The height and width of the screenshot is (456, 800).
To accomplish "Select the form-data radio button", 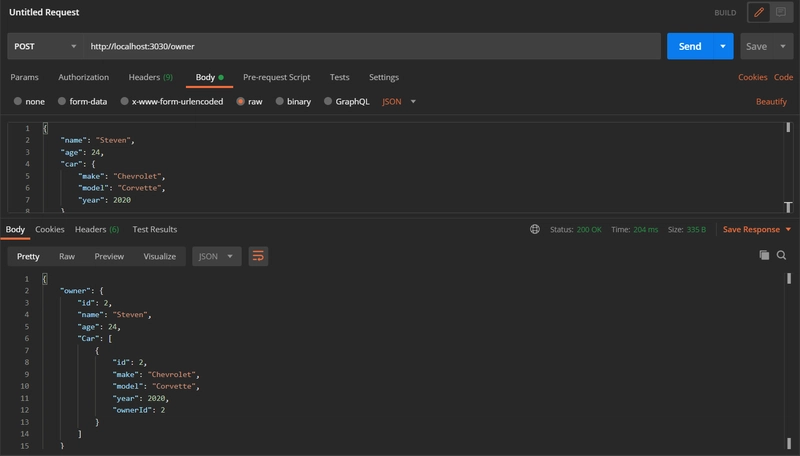I will coord(62,101).
